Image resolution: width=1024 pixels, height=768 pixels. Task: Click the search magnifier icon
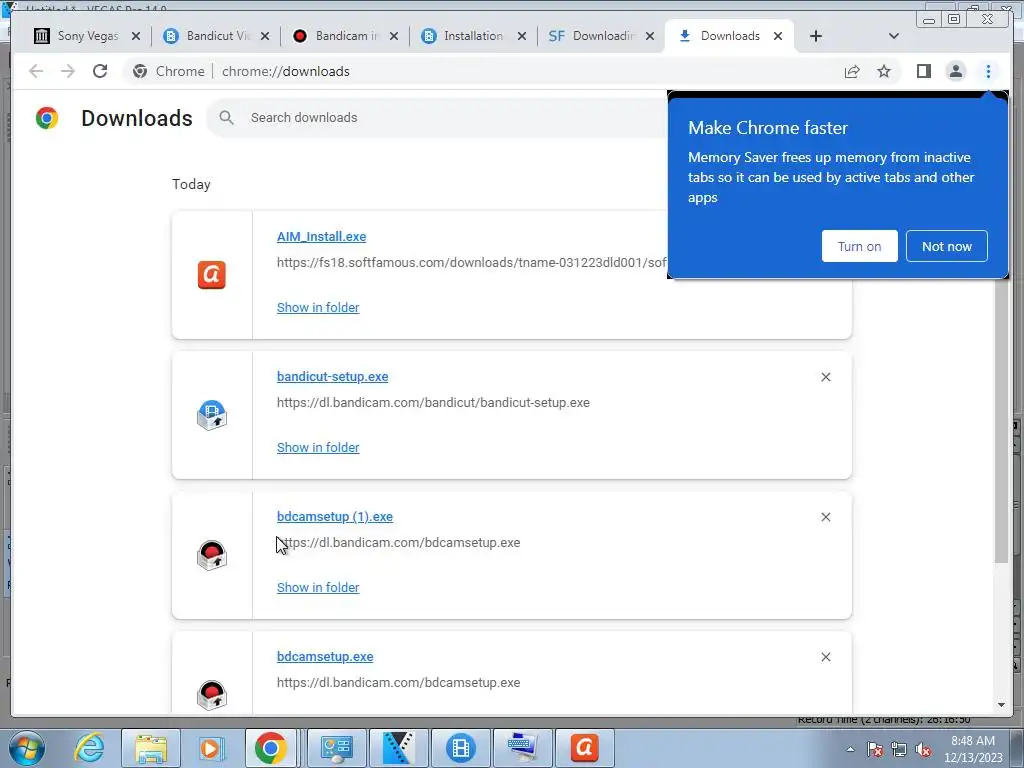(227, 118)
